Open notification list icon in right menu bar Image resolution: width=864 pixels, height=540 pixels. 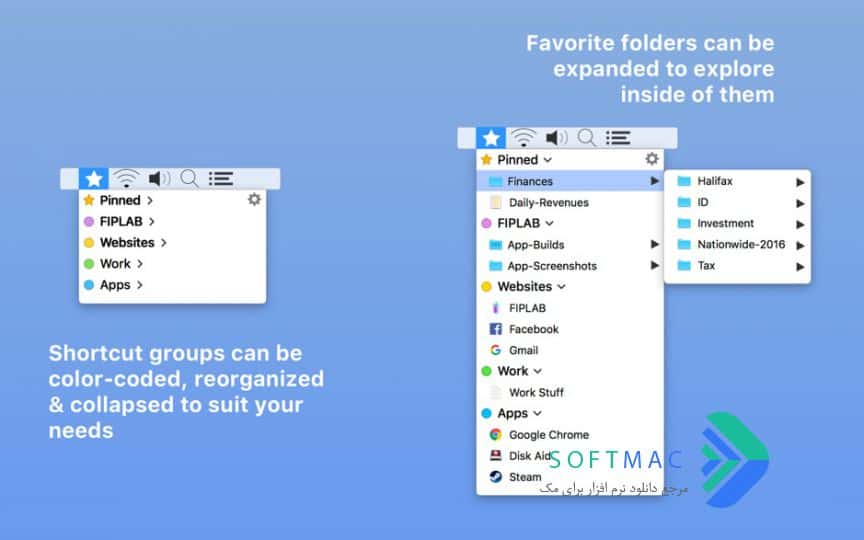(618, 138)
